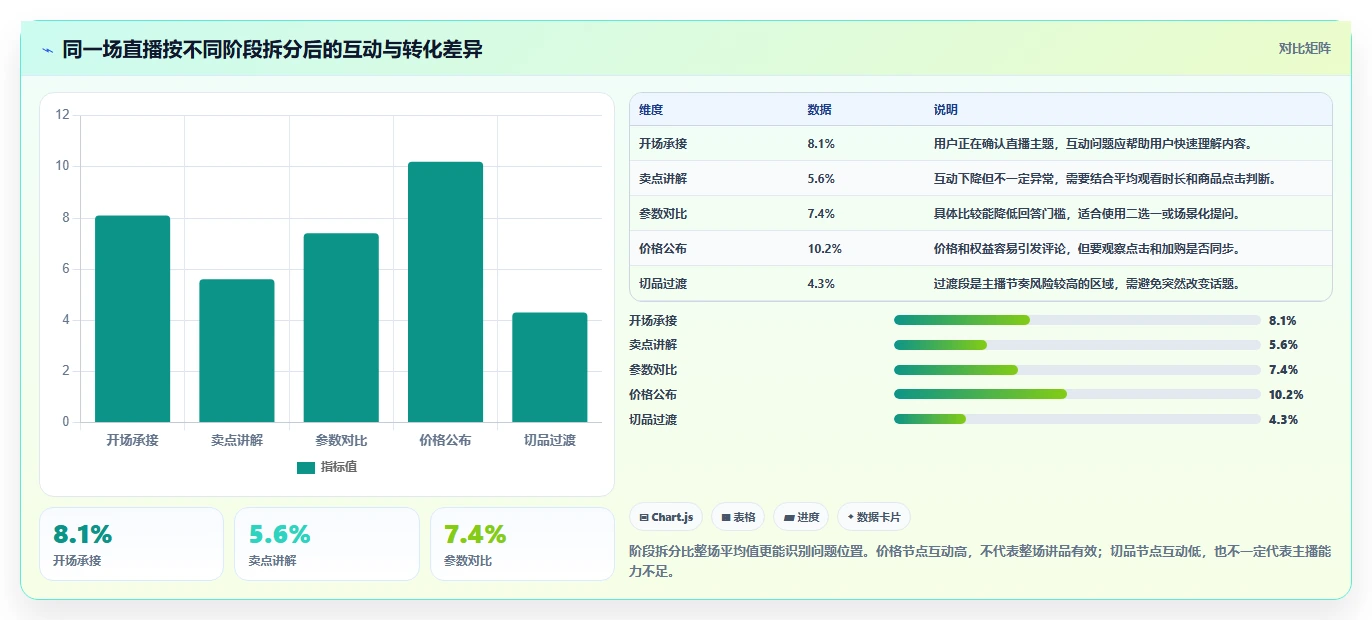The height and width of the screenshot is (620, 1372).
Task: Click the lightning icon beside the title
Action: (48, 50)
